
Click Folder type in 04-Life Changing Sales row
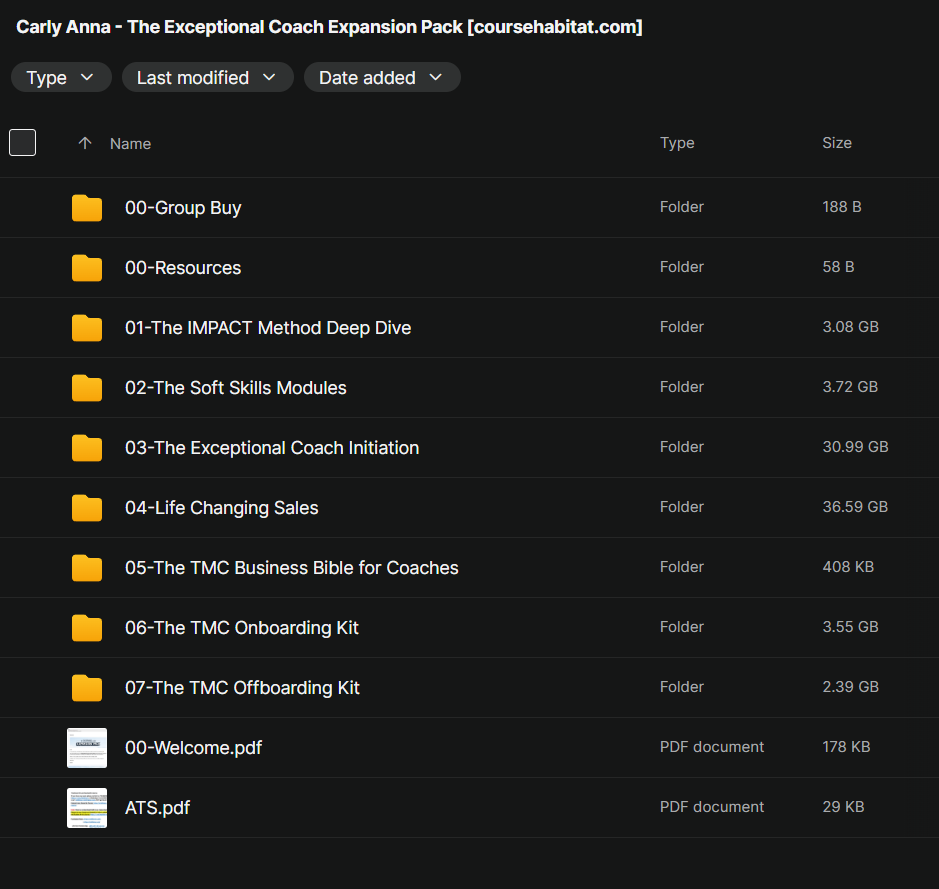[x=681, y=506]
